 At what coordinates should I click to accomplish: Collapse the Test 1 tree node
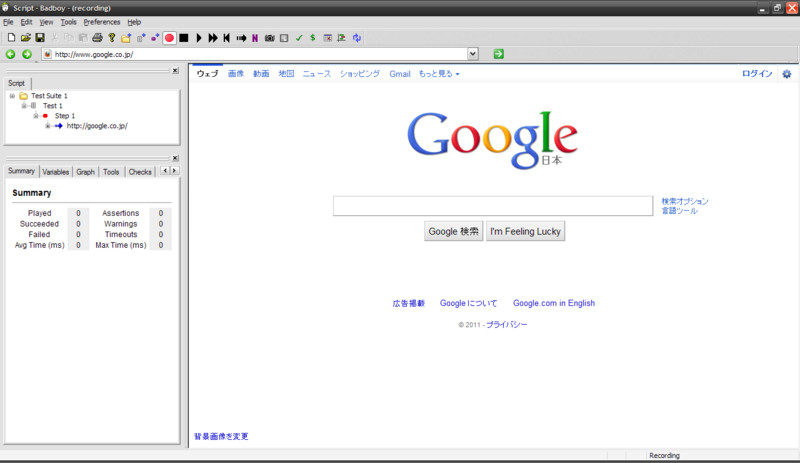23,106
